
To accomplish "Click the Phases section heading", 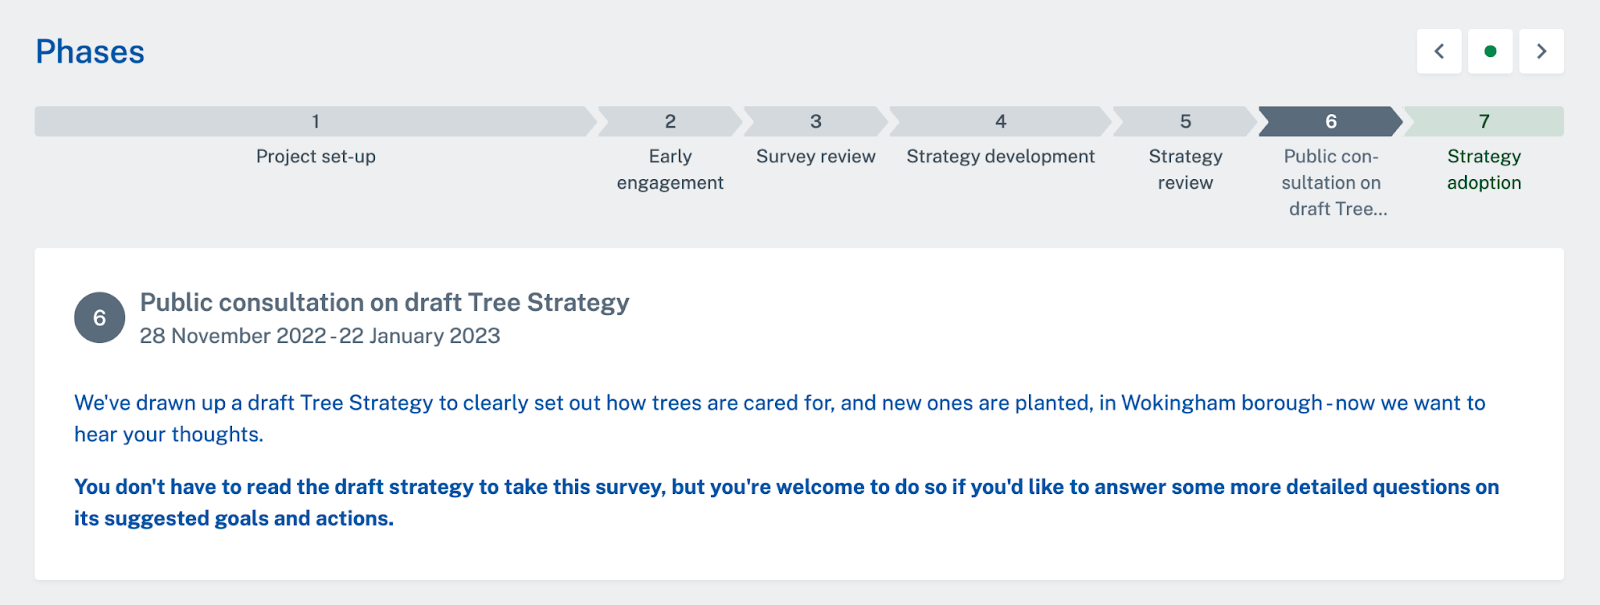I will pos(90,52).
